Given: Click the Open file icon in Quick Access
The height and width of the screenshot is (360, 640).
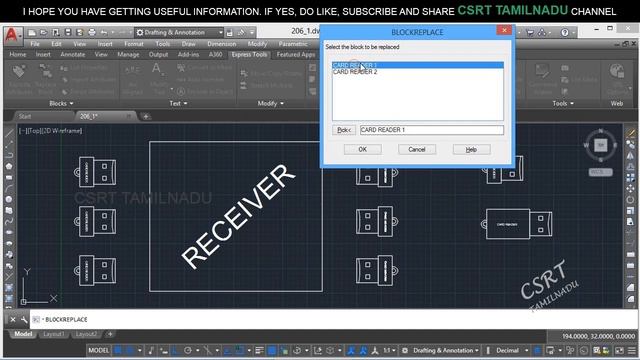Looking at the screenshot, I should [44, 32].
